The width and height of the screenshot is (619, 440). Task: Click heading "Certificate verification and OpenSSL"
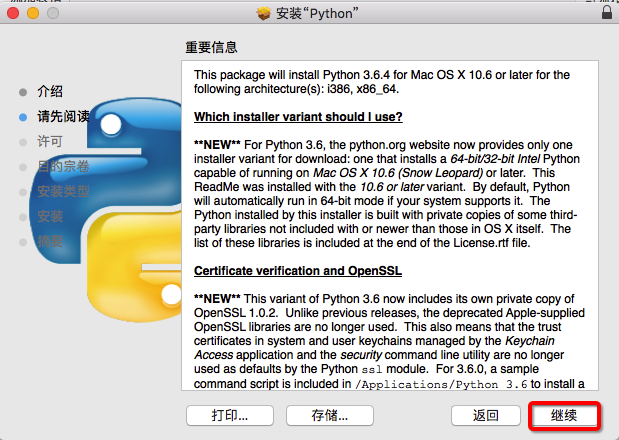(x=298, y=271)
